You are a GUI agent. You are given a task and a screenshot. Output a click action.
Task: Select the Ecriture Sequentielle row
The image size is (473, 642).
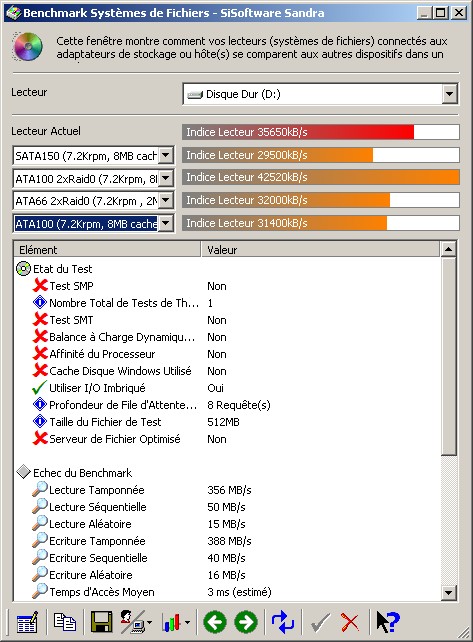(227, 558)
